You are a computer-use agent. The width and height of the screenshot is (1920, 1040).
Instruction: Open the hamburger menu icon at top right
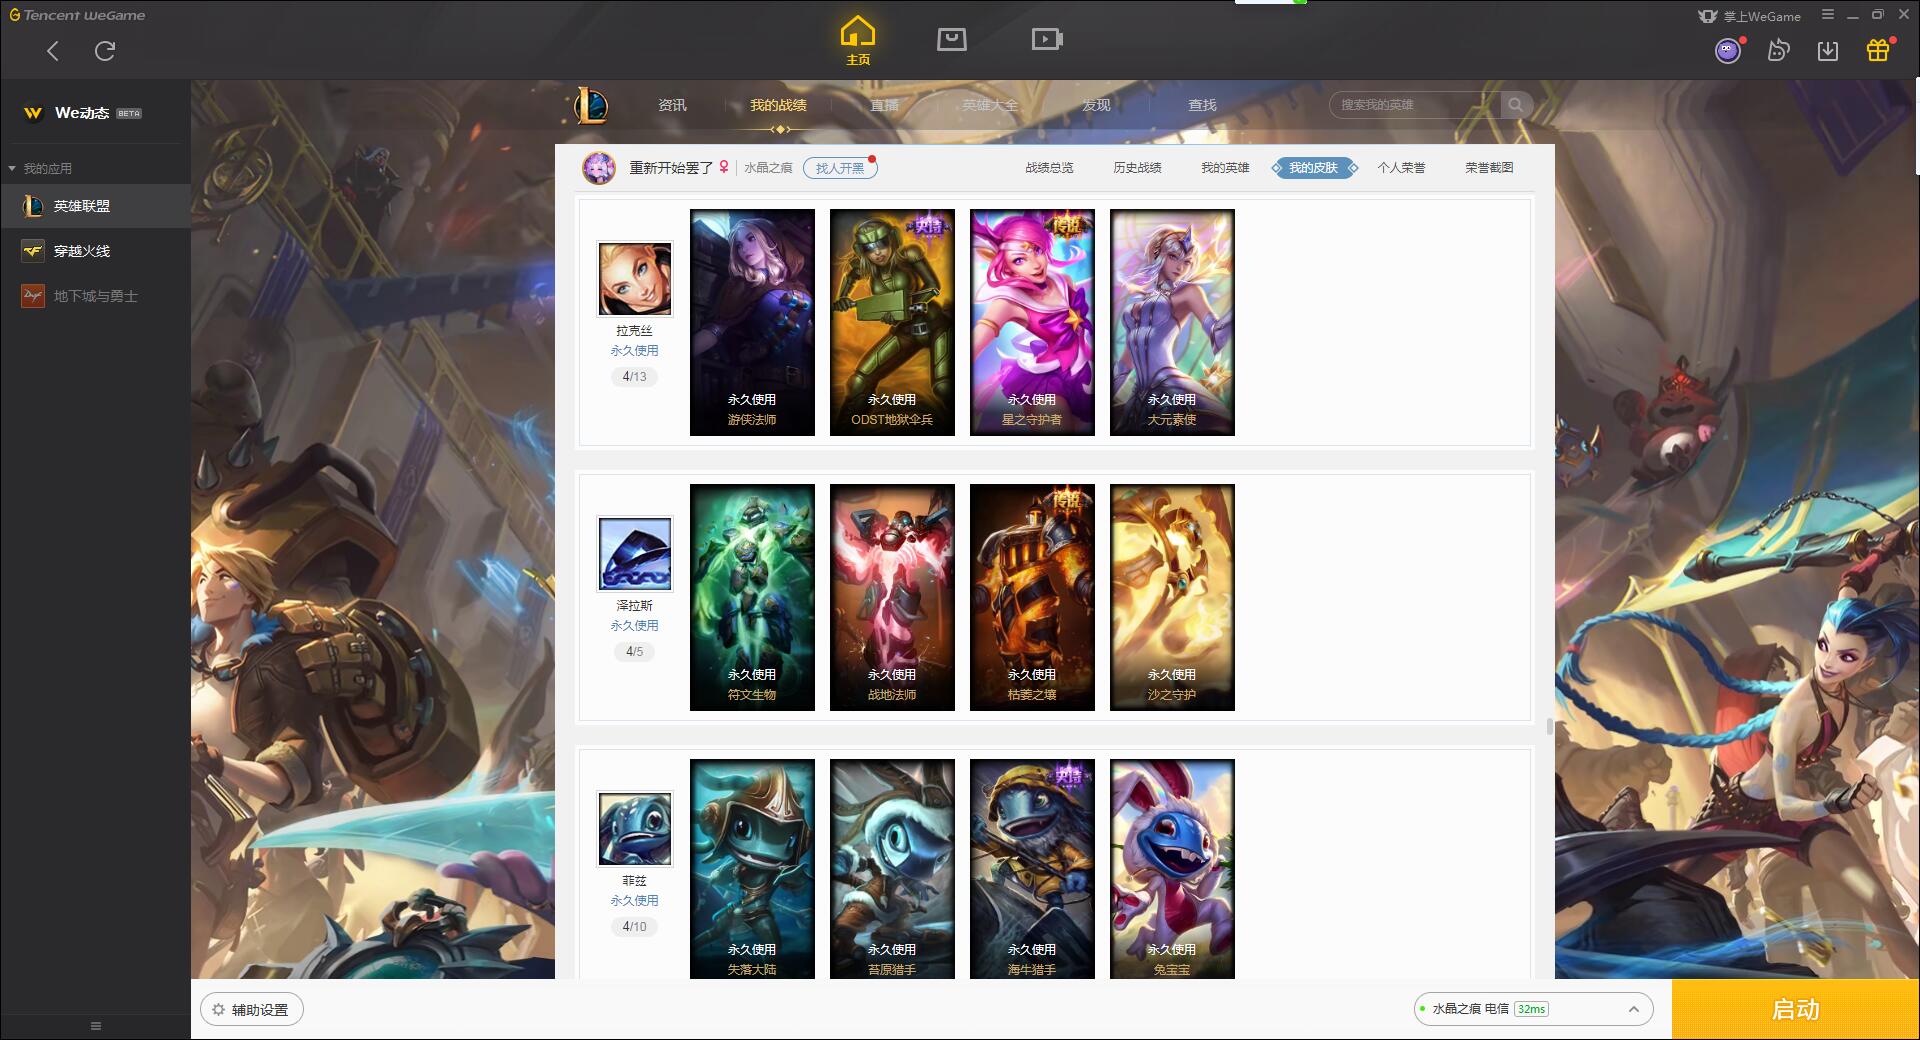pos(1828,15)
